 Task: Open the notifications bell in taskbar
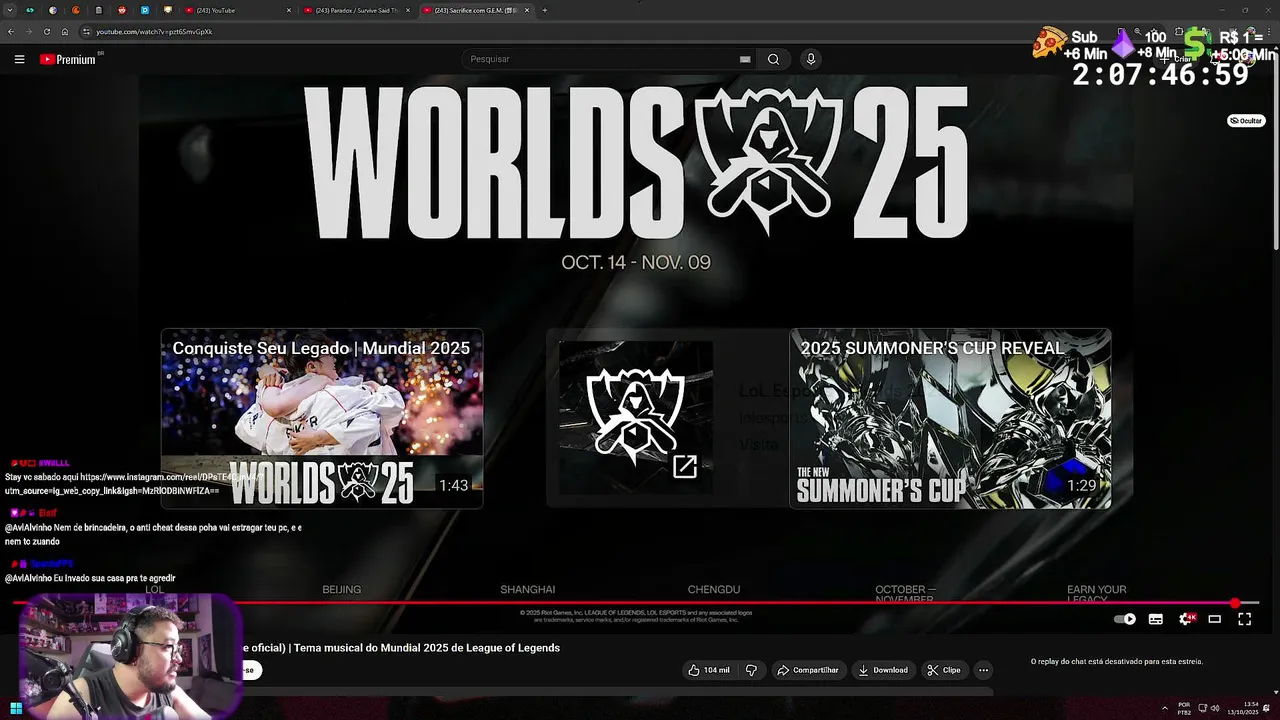(x=1267, y=709)
